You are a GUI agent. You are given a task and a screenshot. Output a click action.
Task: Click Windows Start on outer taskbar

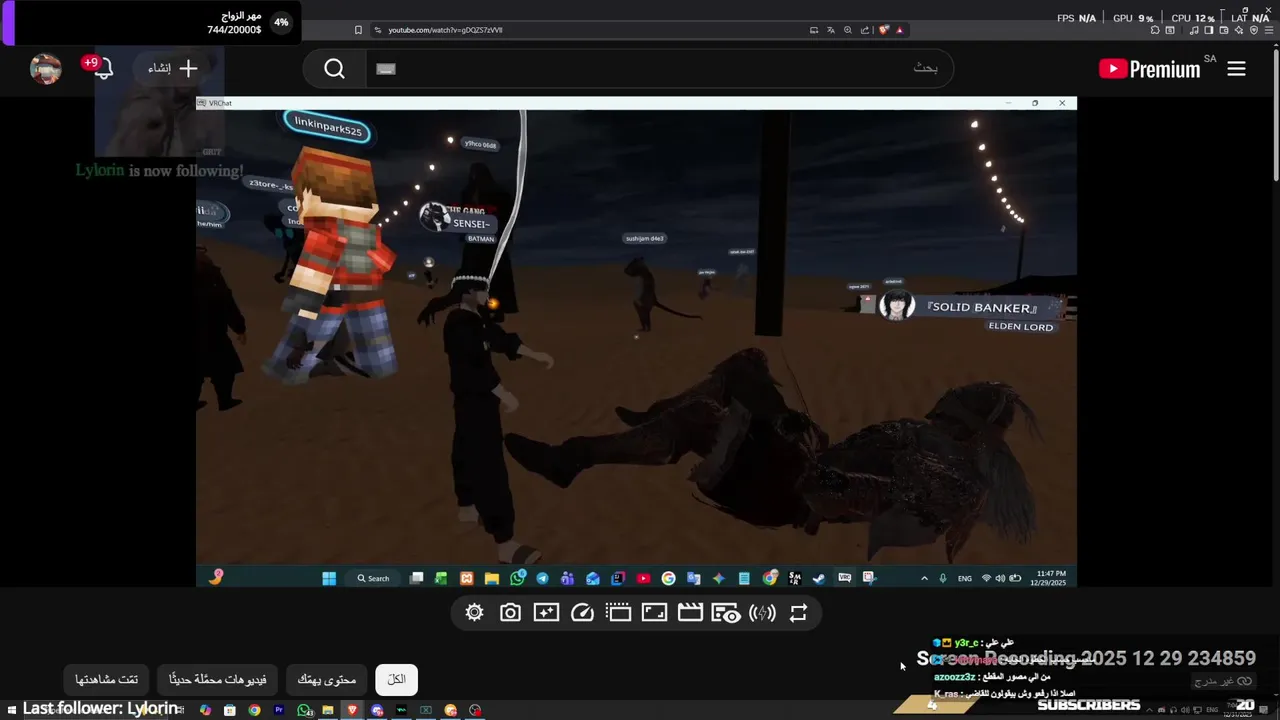pos(12,710)
